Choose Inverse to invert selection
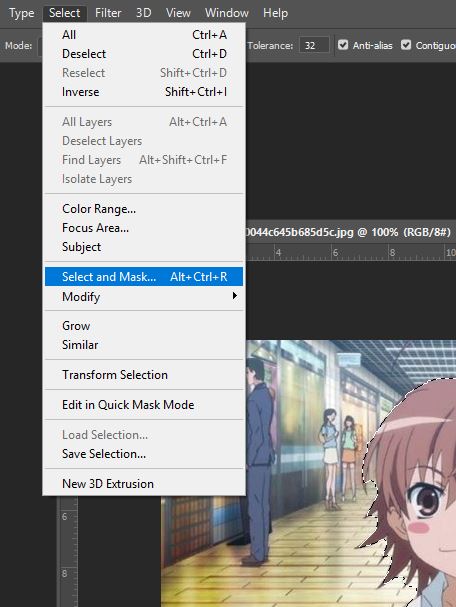 (144, 92)
